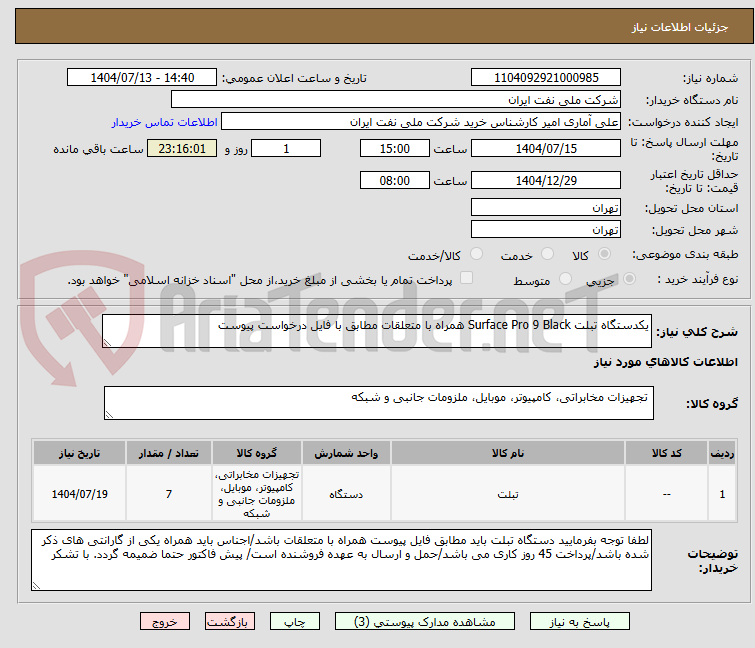Click the resize handle of buyer notes textarea
The width and height of the screenshot is (755, 648).
(x=36, y=585)
